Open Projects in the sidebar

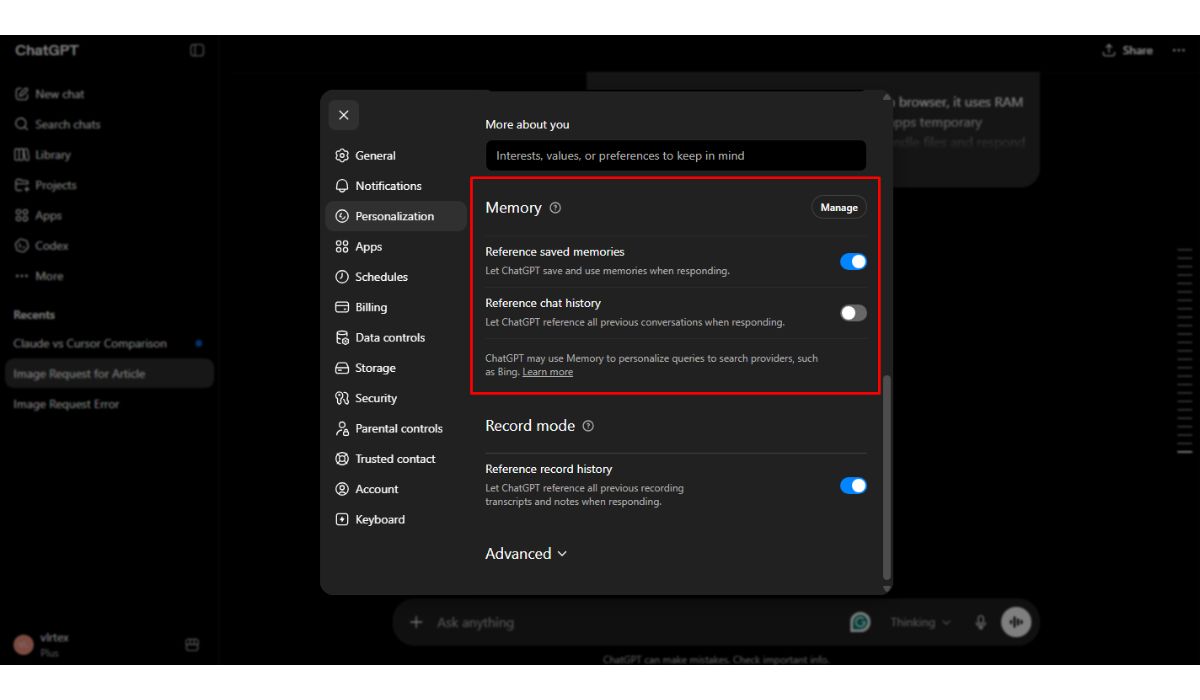tap(110, 185)
